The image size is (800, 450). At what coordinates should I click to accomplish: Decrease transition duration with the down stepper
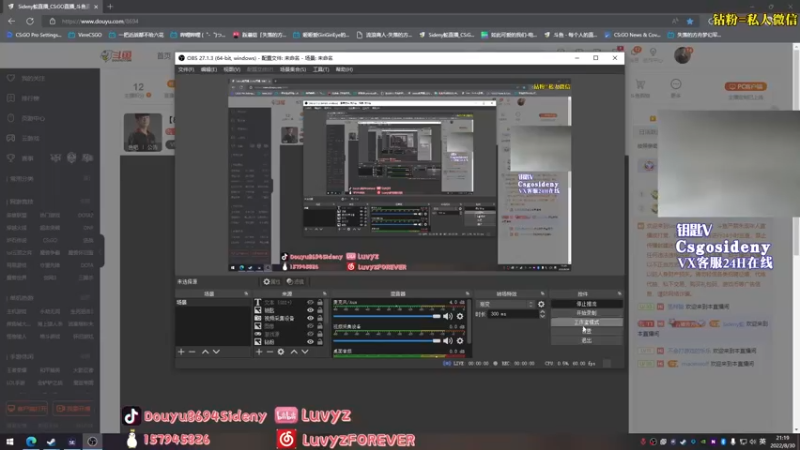coord(542,316)
